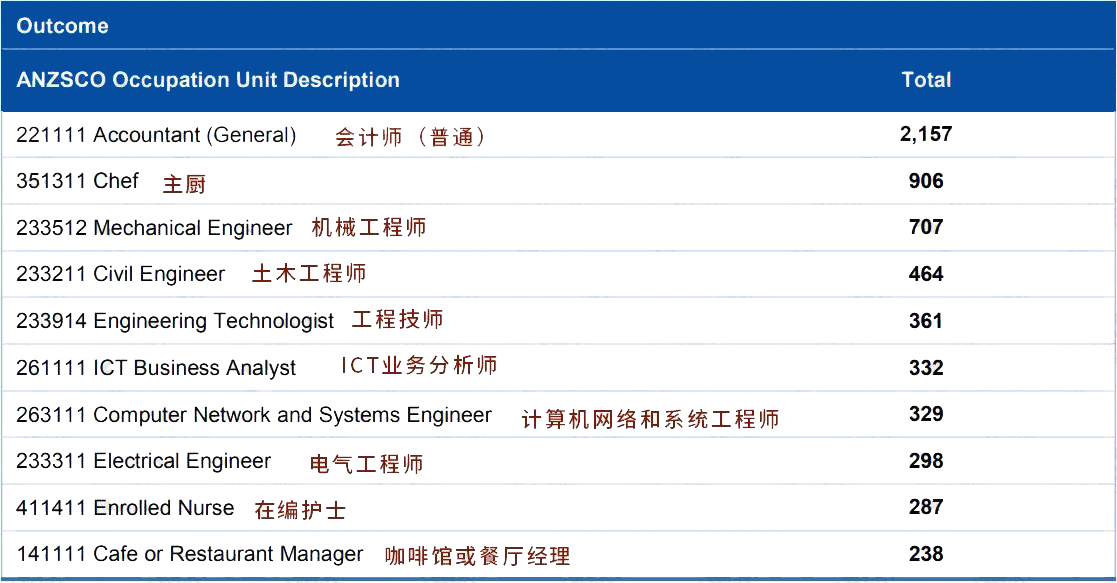Click the total value 2,157
The width and height of the screenshot is (1117, 583).
point(926,134)
